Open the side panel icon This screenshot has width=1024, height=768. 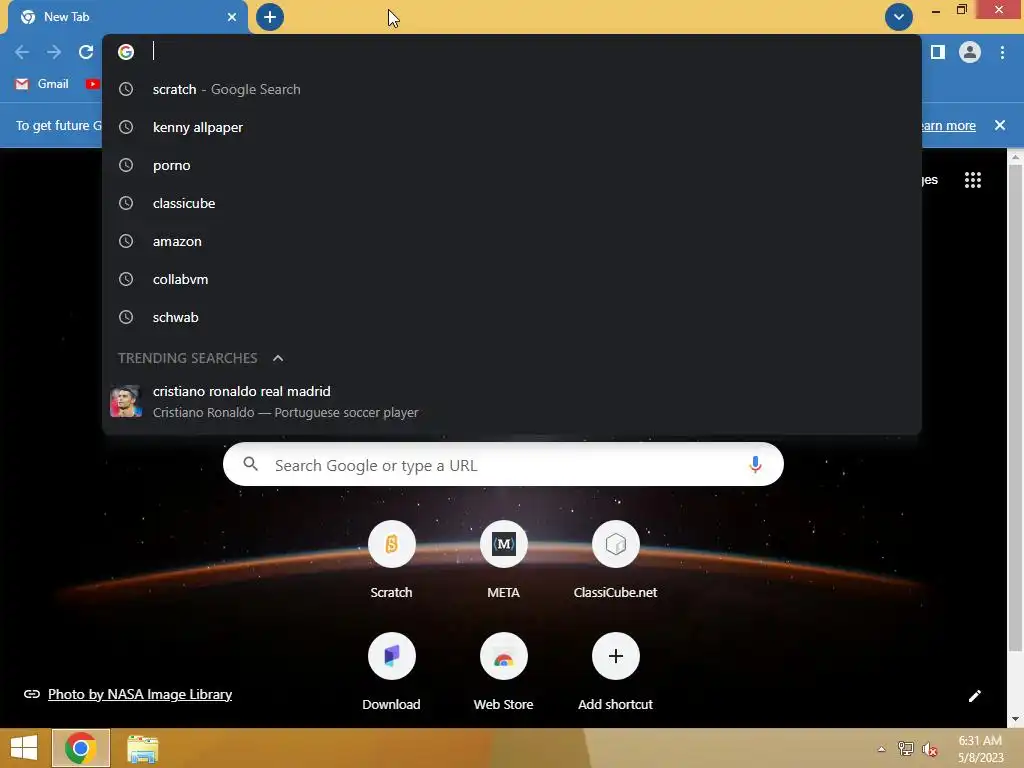[x=938, y=52]
